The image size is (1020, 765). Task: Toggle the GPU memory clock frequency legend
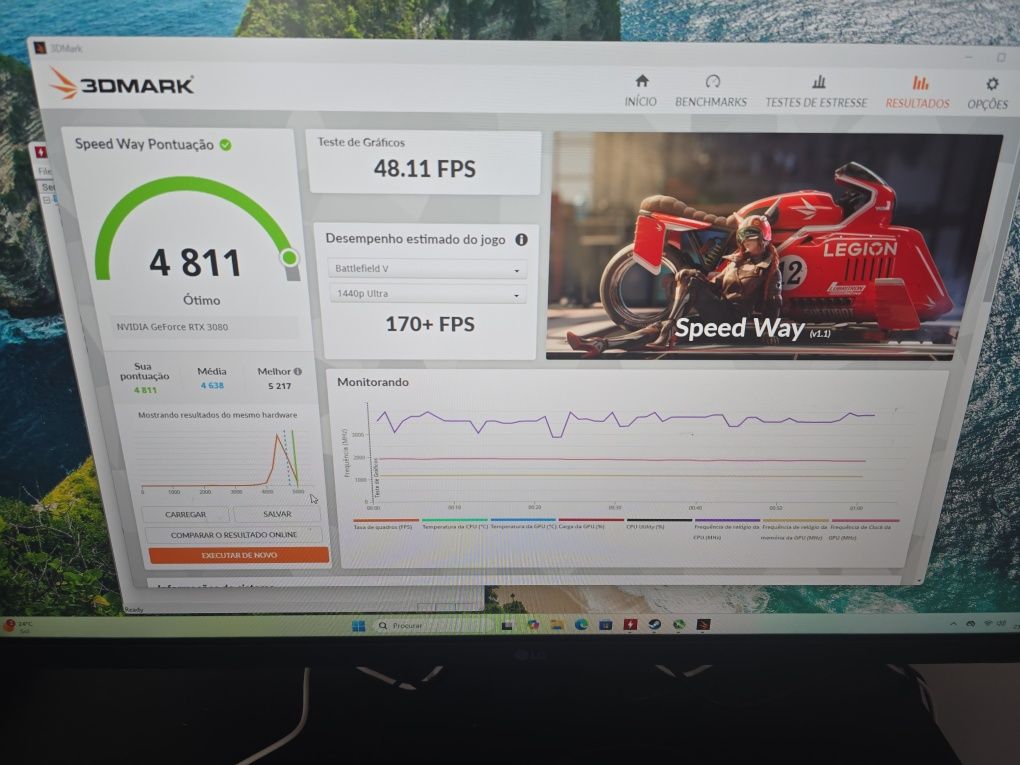[795, 530]
